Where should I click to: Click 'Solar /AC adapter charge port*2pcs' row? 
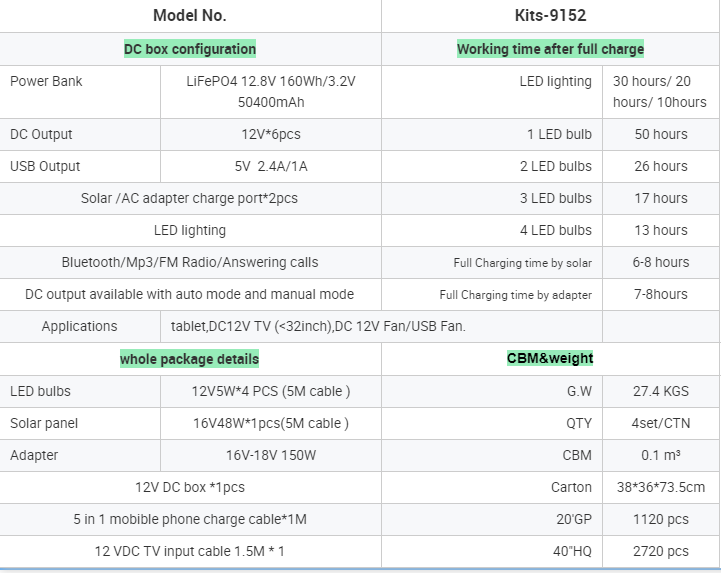189,198
